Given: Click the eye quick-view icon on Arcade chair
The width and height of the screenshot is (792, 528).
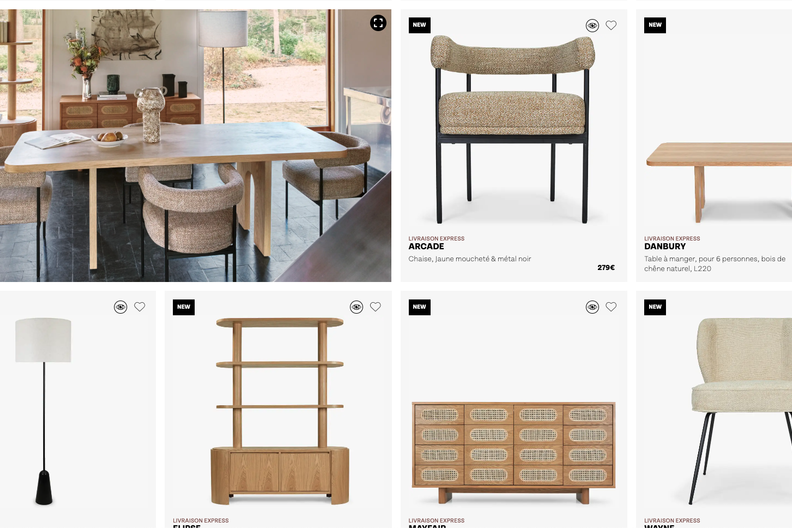Looking at the screenshot, I should [x=592, y=25].
